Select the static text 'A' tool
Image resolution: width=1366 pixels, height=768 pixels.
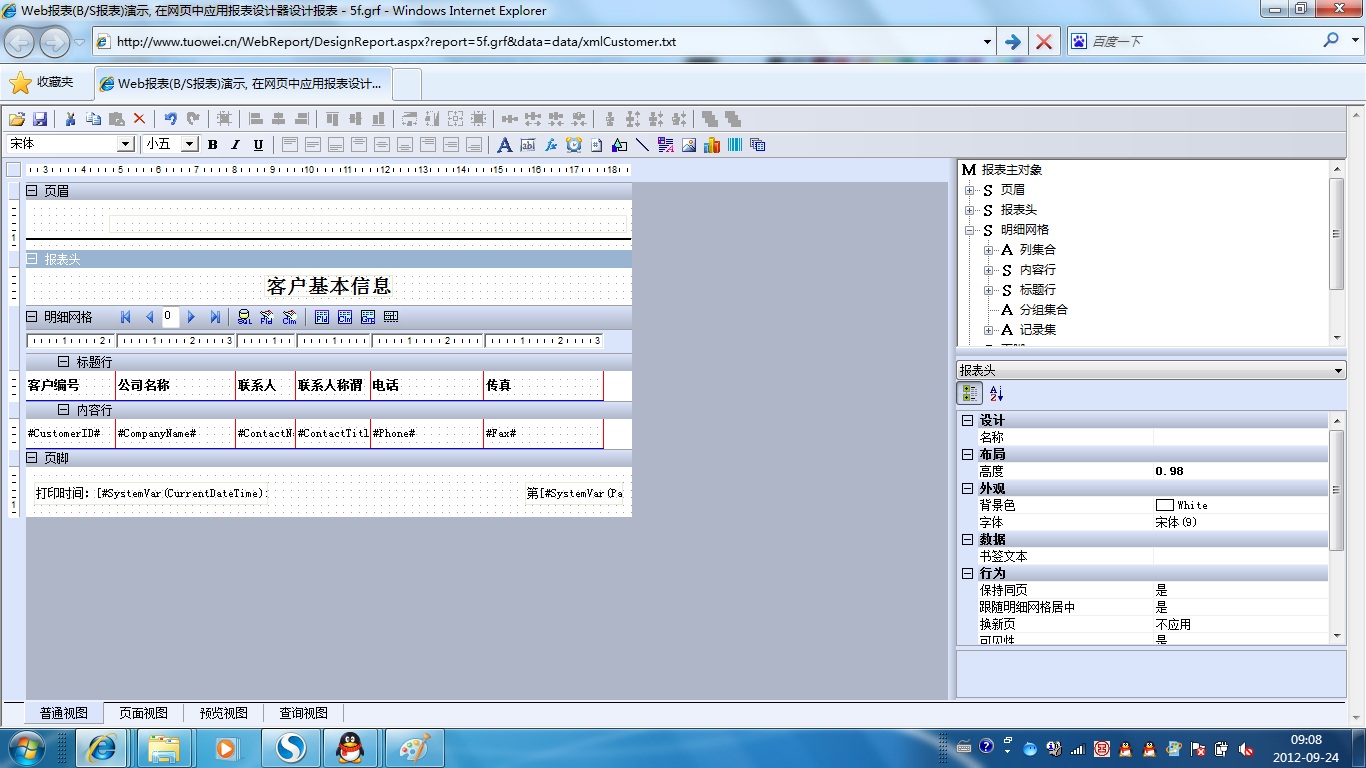pyautogui.click(x=504, y=145)
